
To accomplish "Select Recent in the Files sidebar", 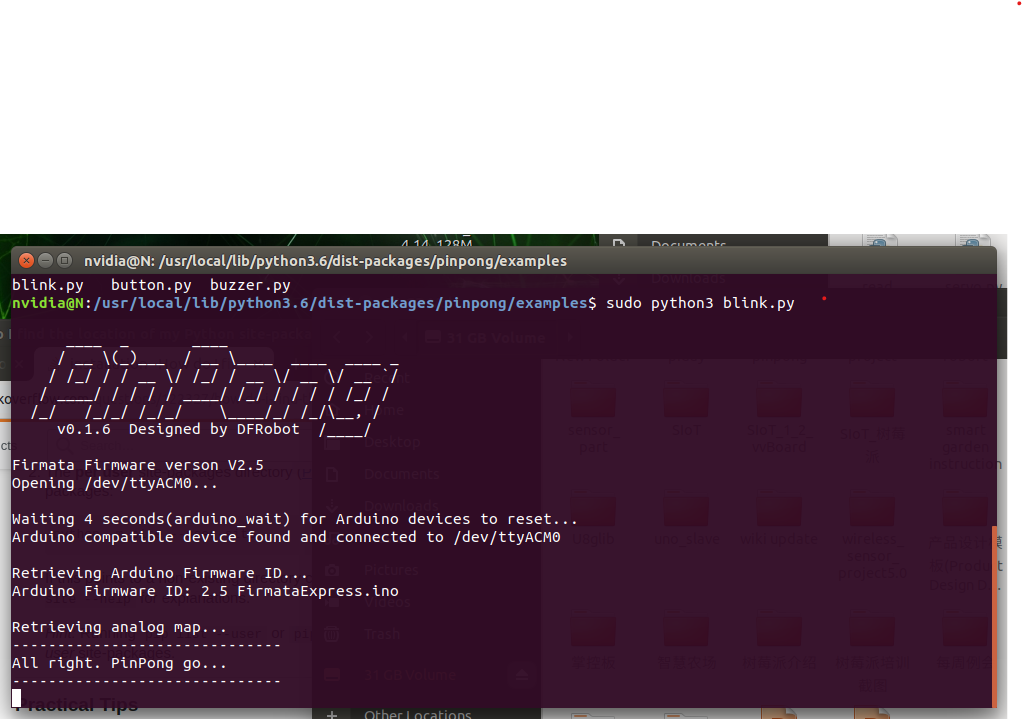I will click(387, 378).
